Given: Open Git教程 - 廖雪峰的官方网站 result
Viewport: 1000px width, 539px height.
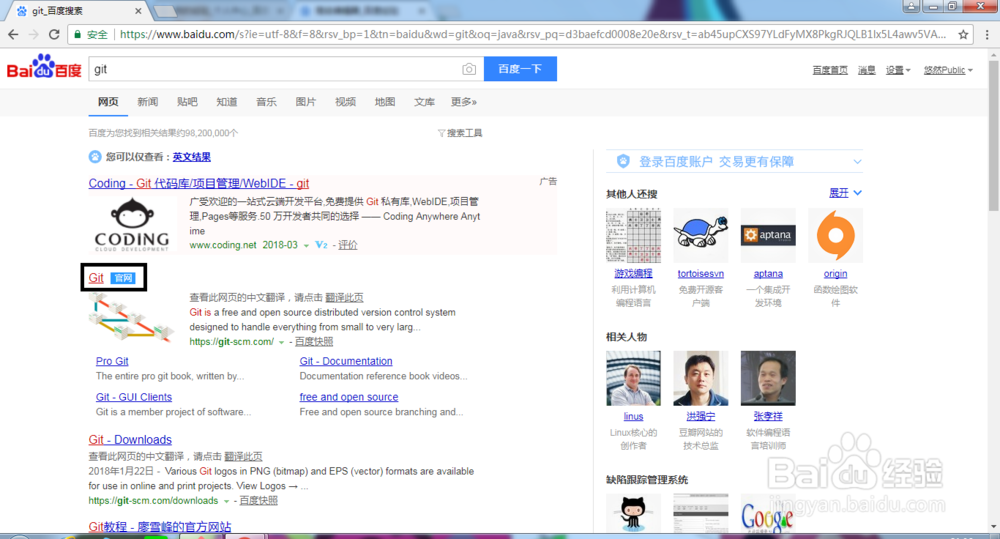Looking at the screenshot, I should pyautogui.click(x=159, y=527).
